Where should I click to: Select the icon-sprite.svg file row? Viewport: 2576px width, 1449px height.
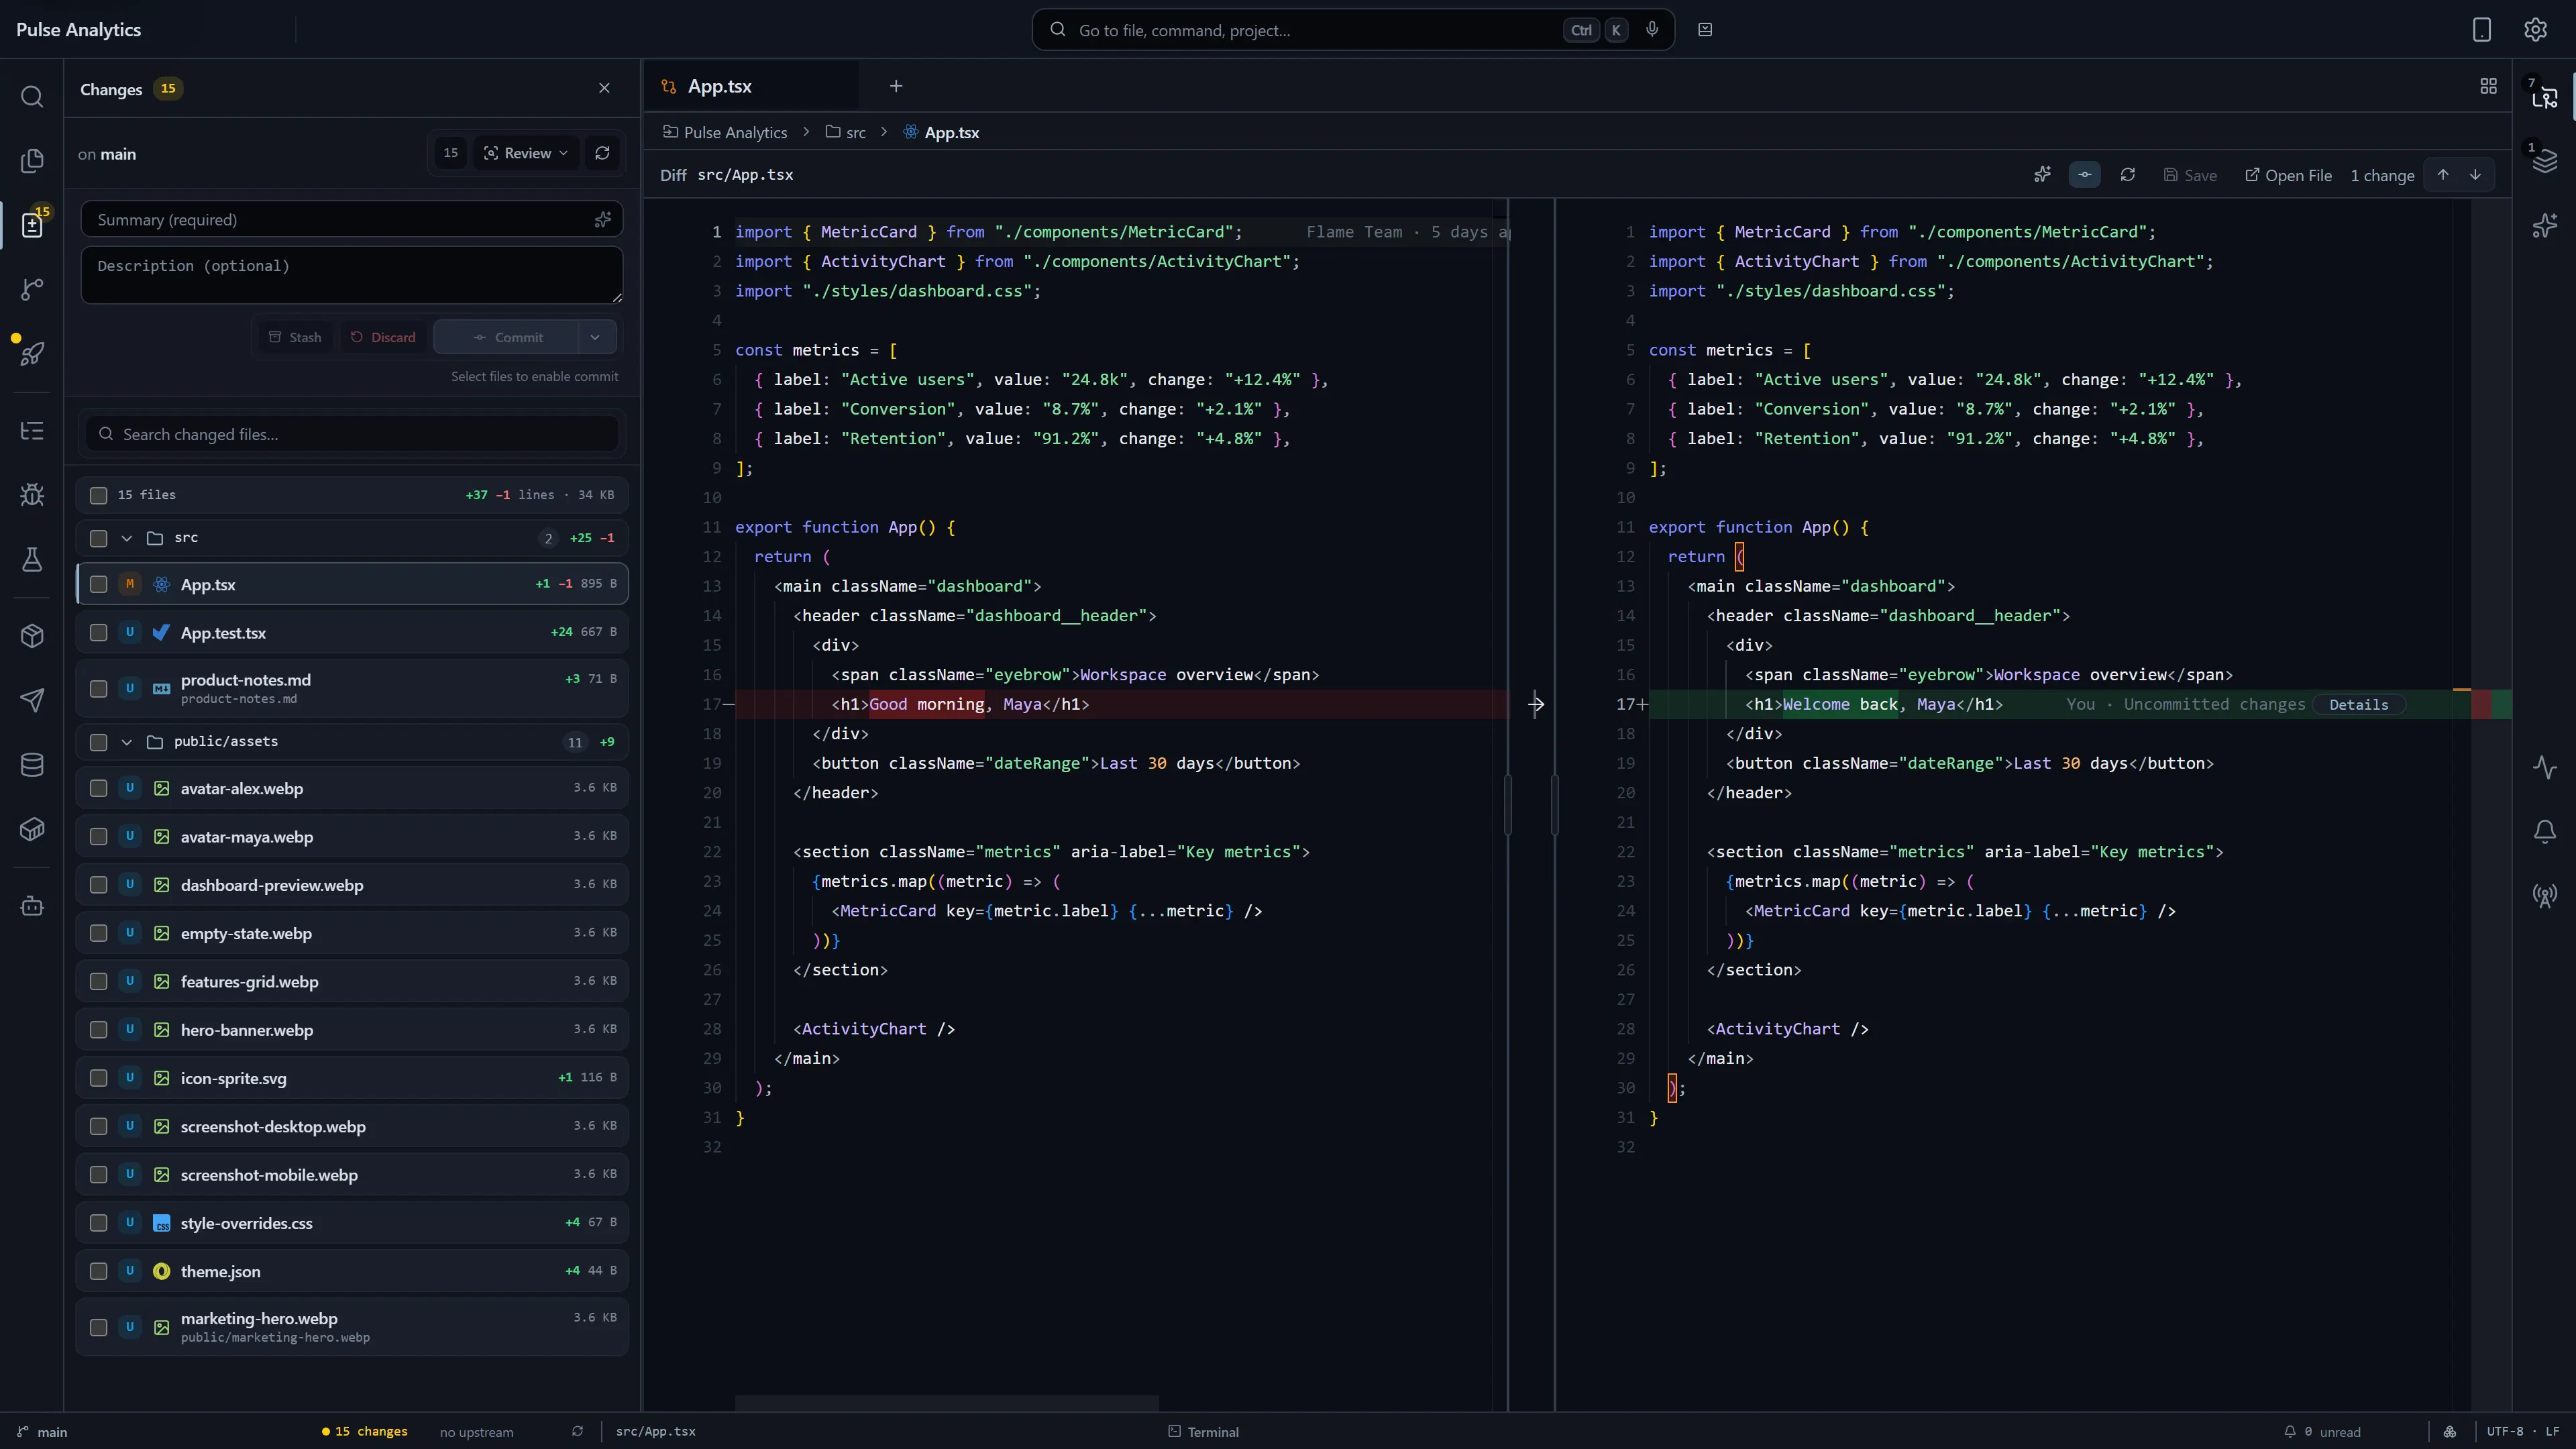point(352,1078)
